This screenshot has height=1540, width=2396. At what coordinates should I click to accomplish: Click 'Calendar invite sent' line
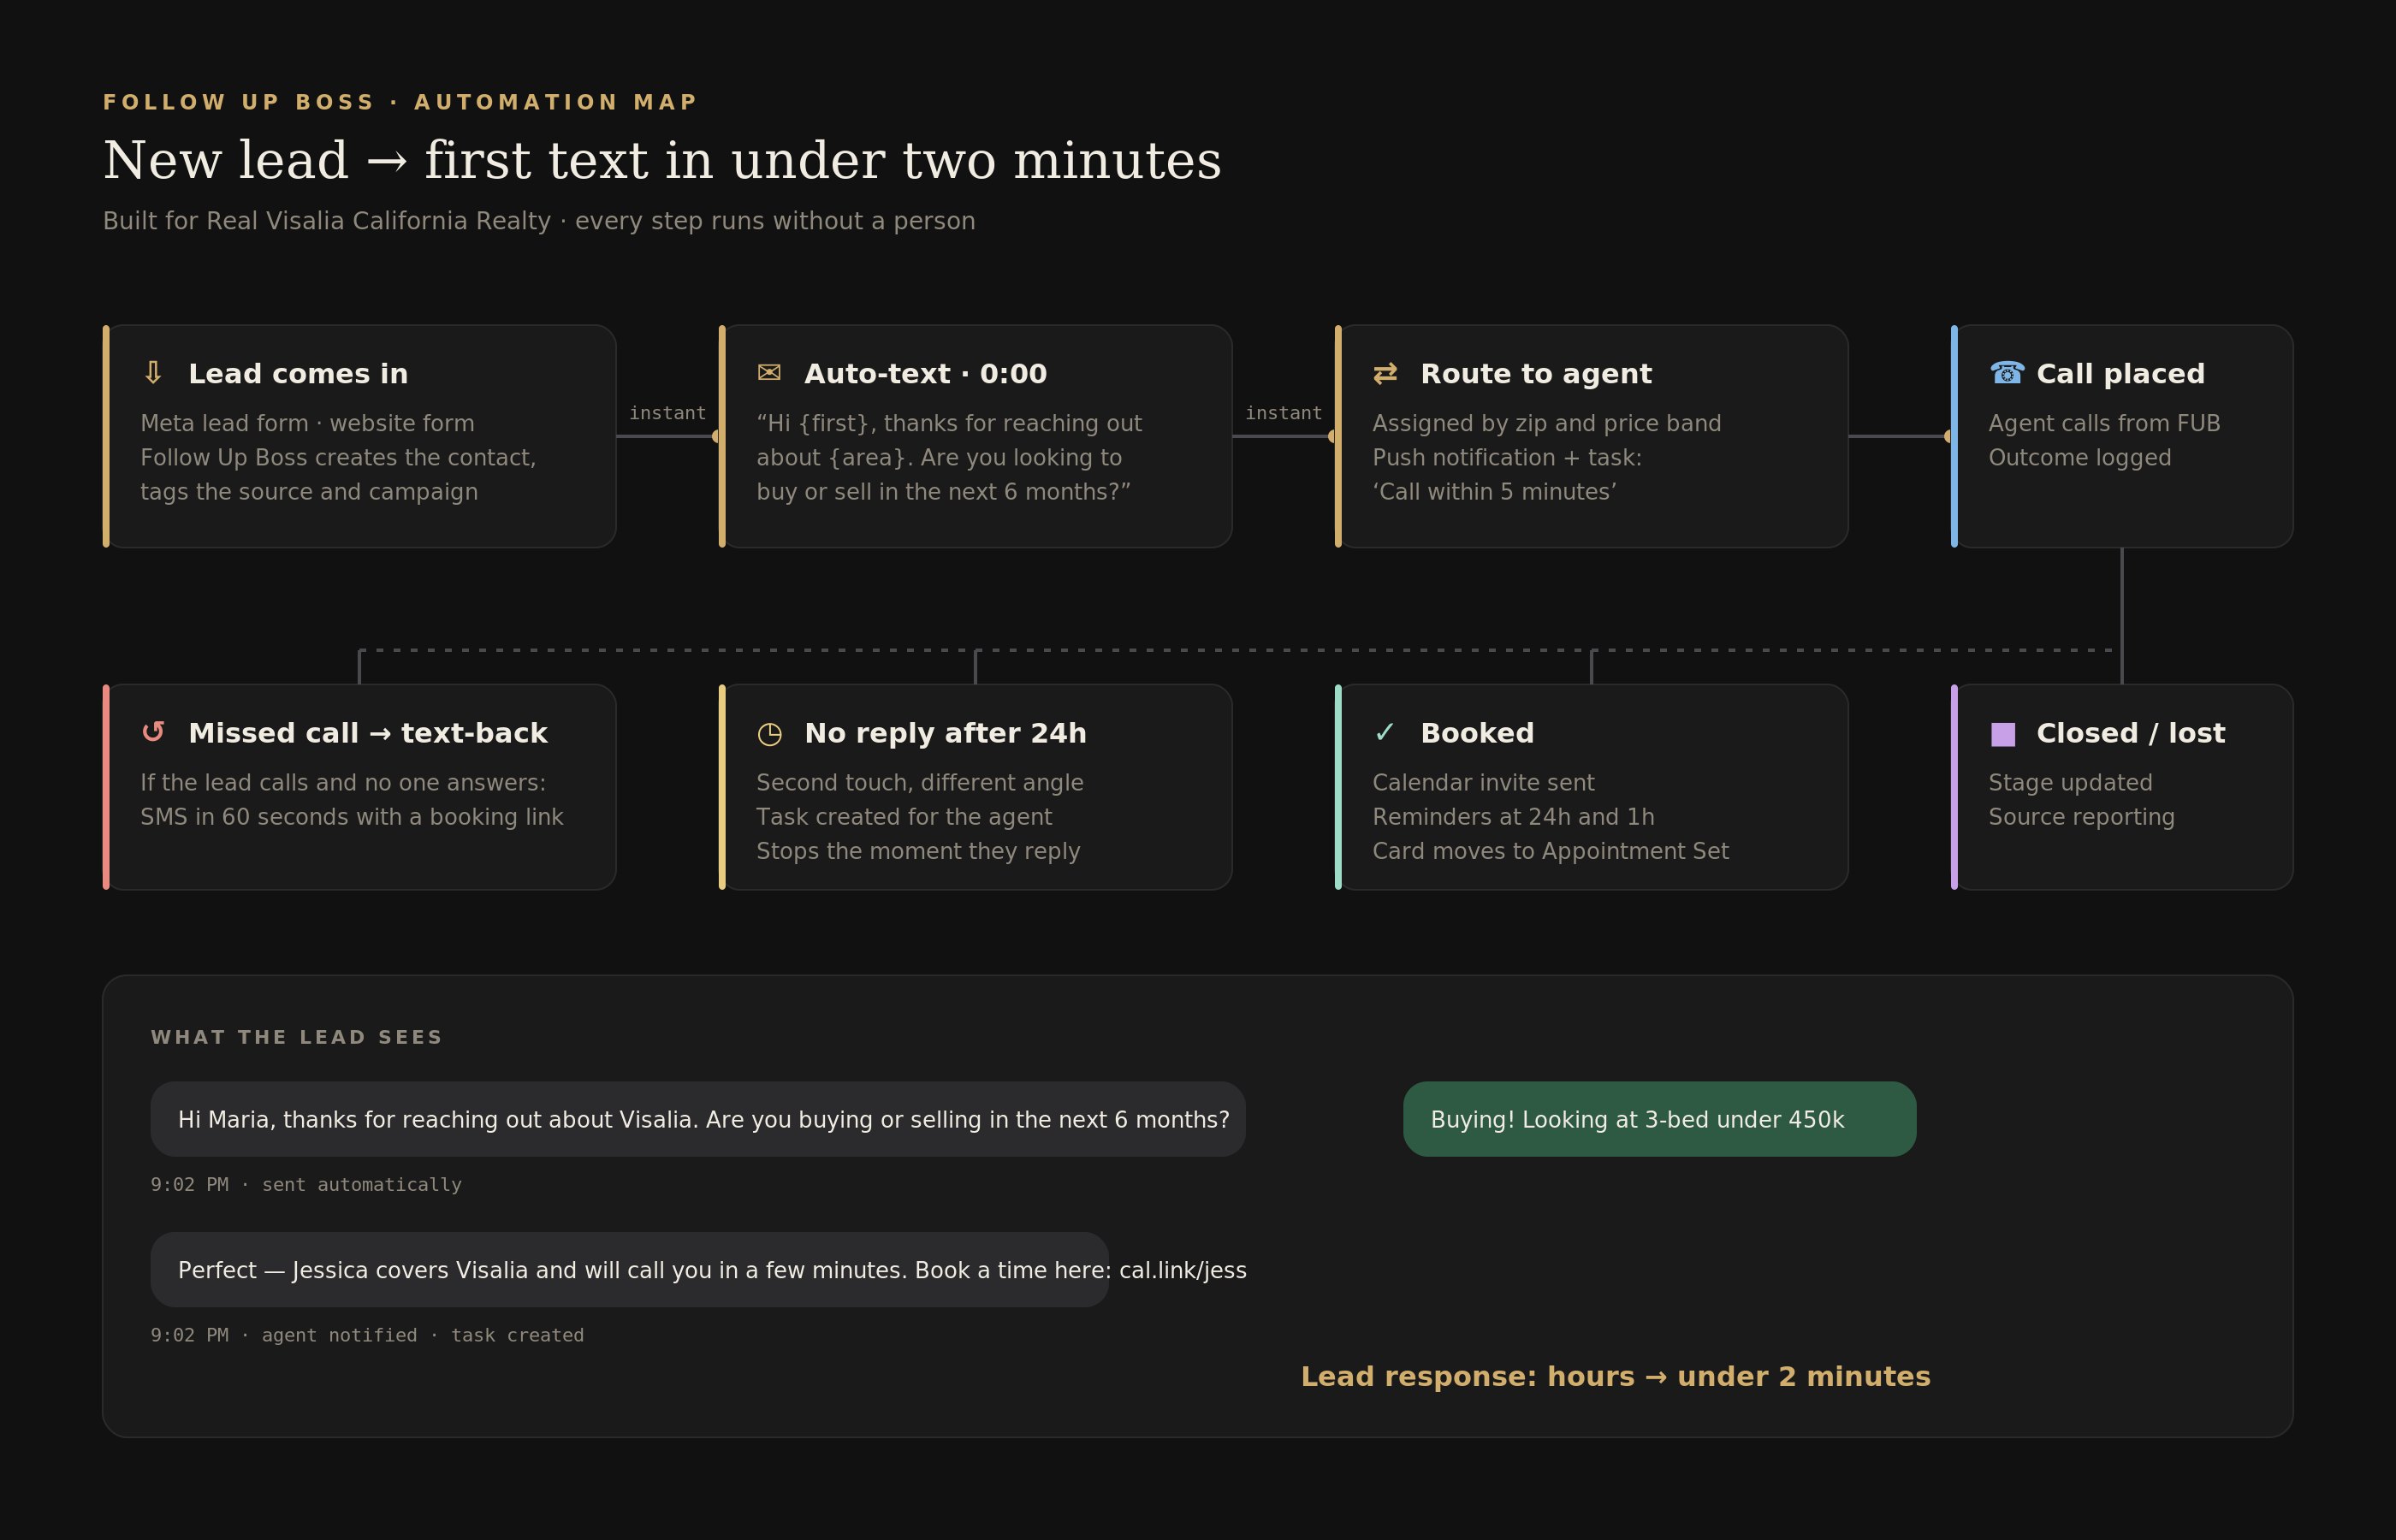point(1483,782)
